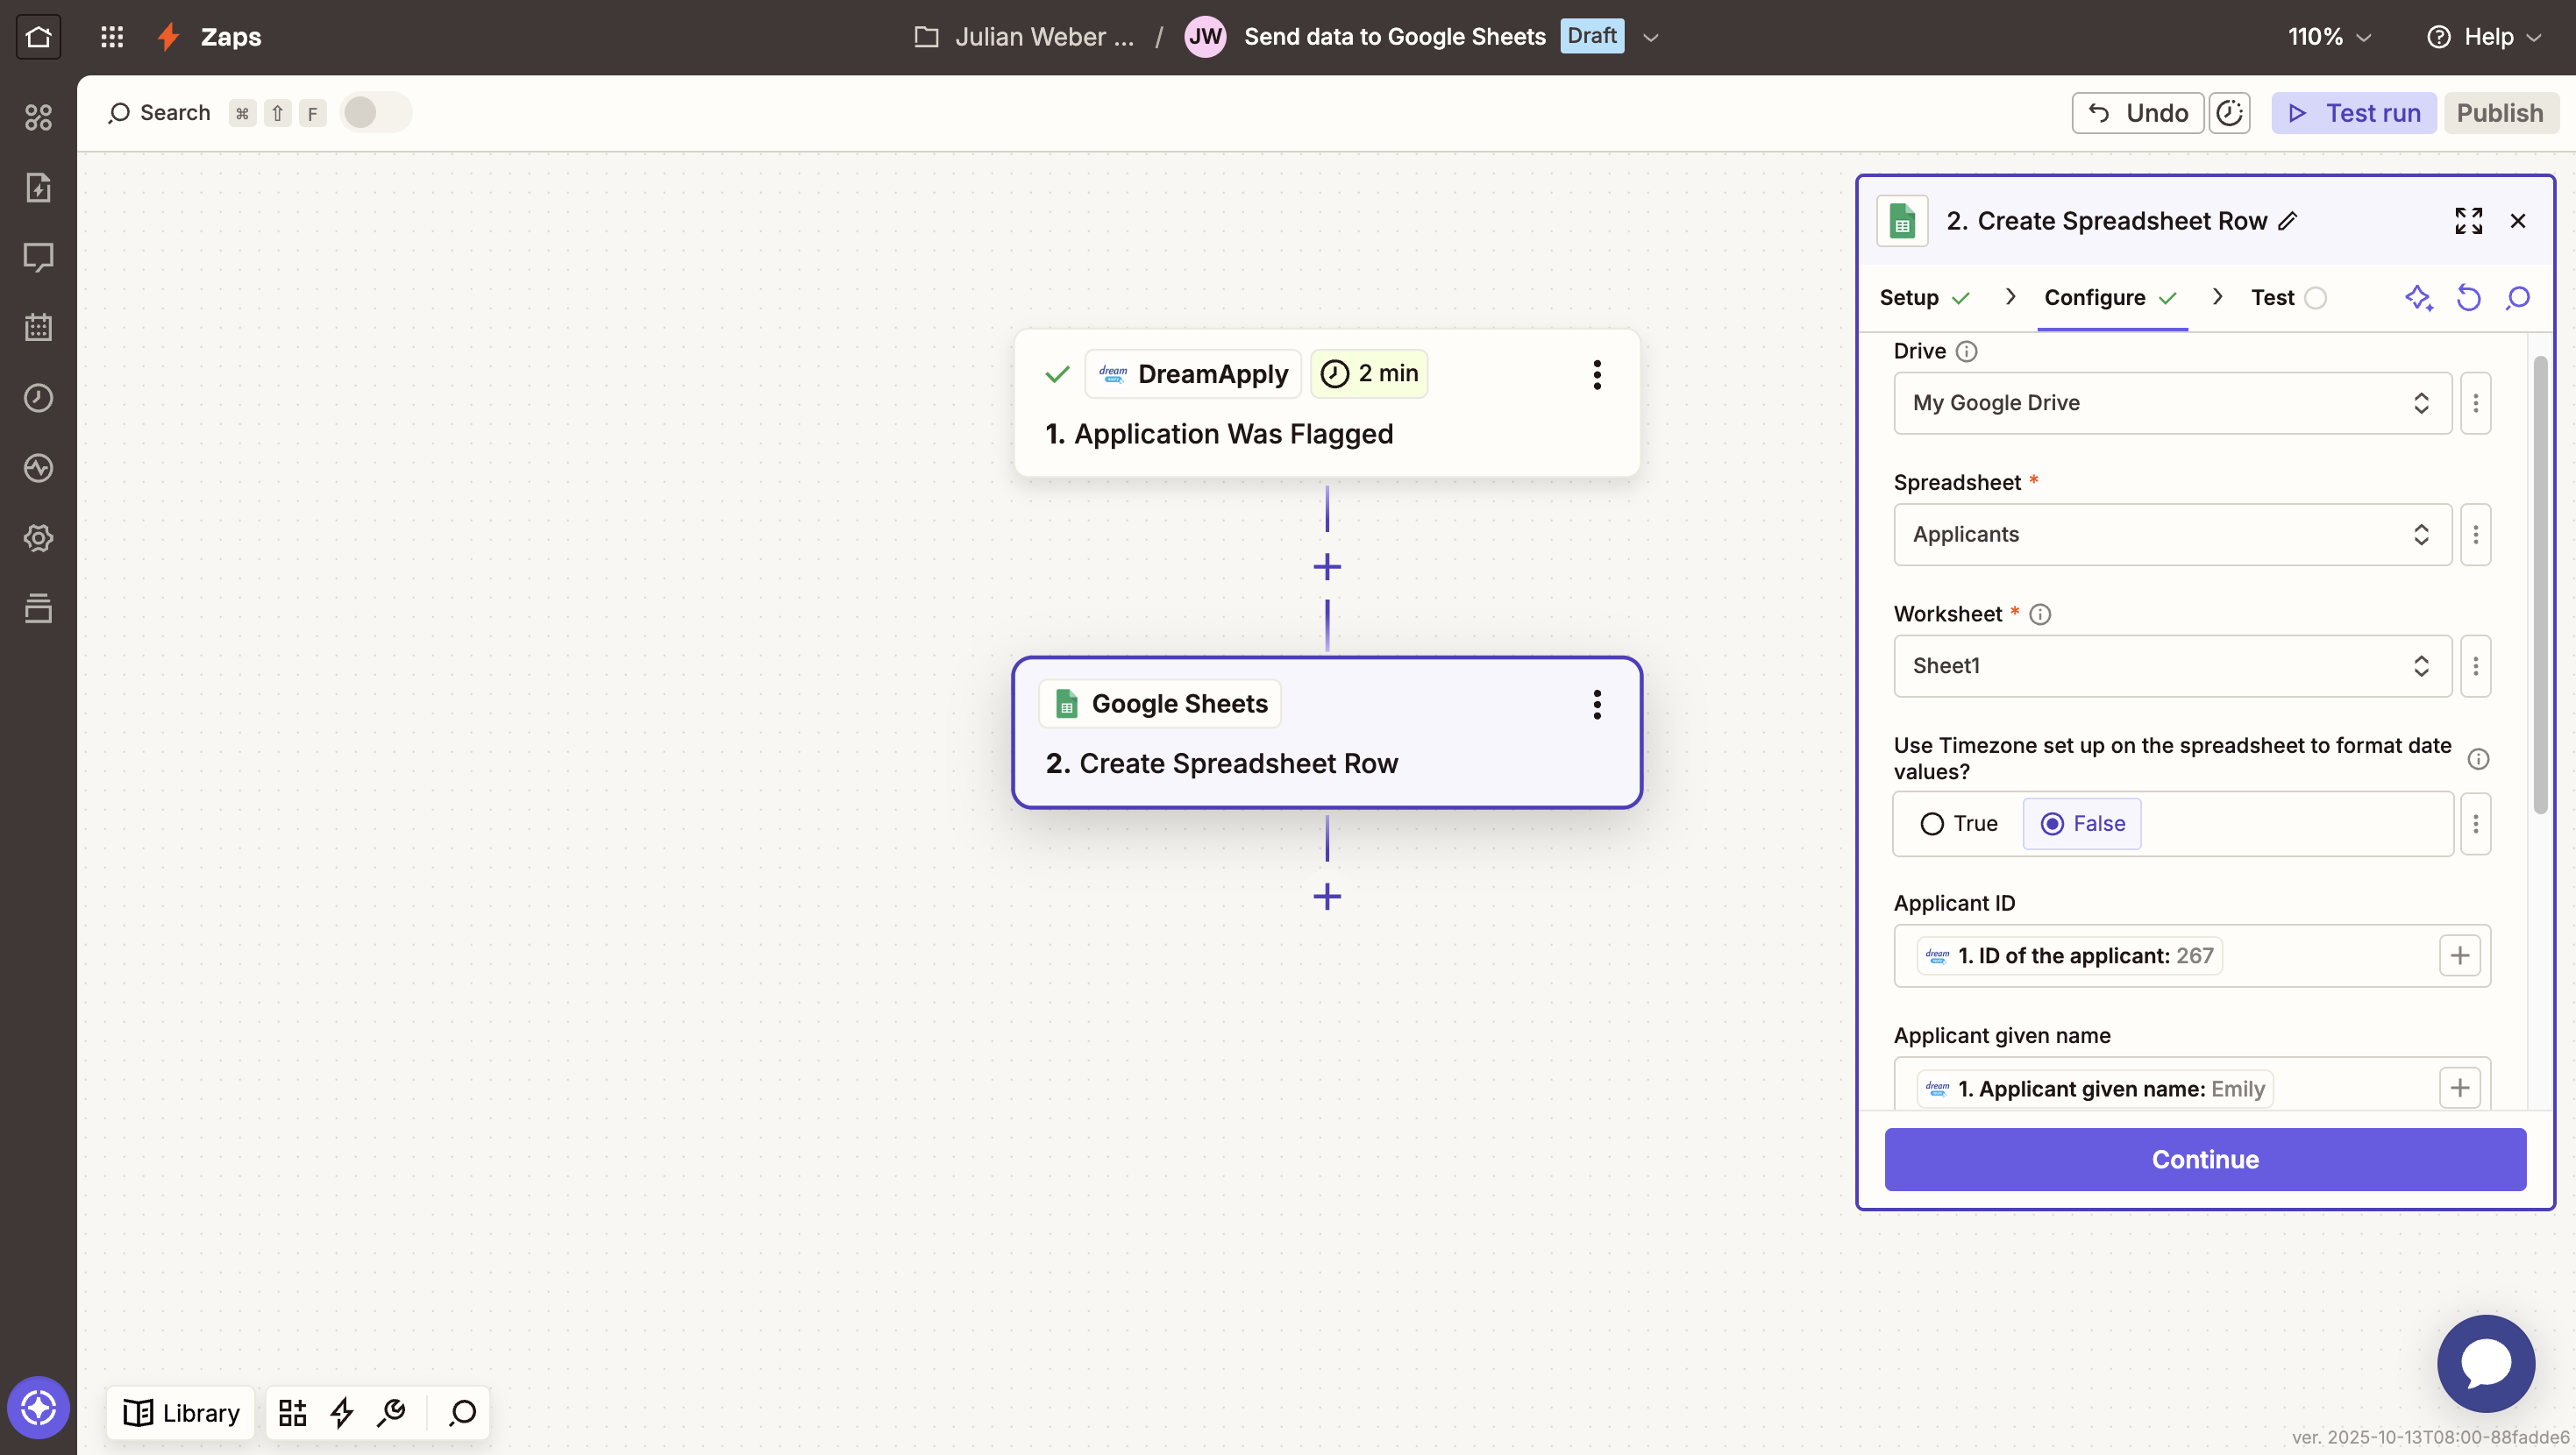Open the add-step grid icon in bottom toolbar

292,1412
